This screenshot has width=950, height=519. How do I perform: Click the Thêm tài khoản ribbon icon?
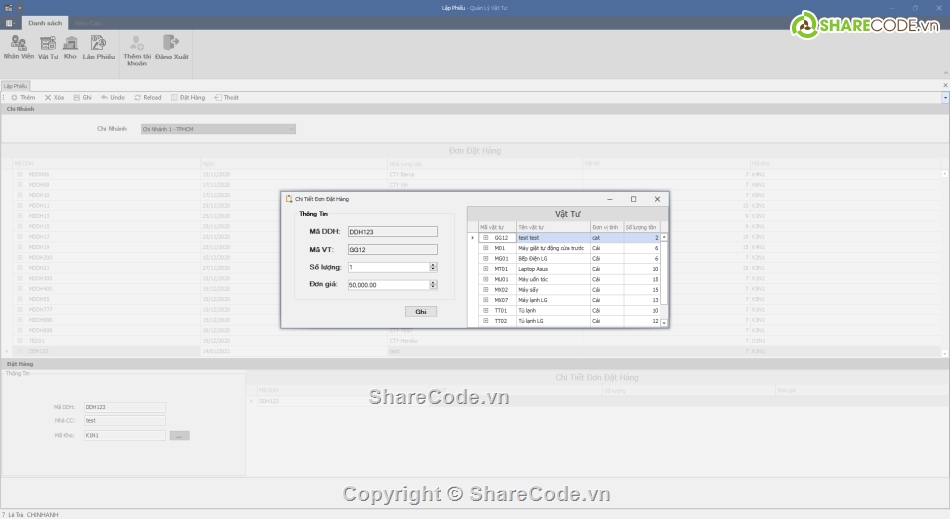pyautogui.click(x=137, y=50)
